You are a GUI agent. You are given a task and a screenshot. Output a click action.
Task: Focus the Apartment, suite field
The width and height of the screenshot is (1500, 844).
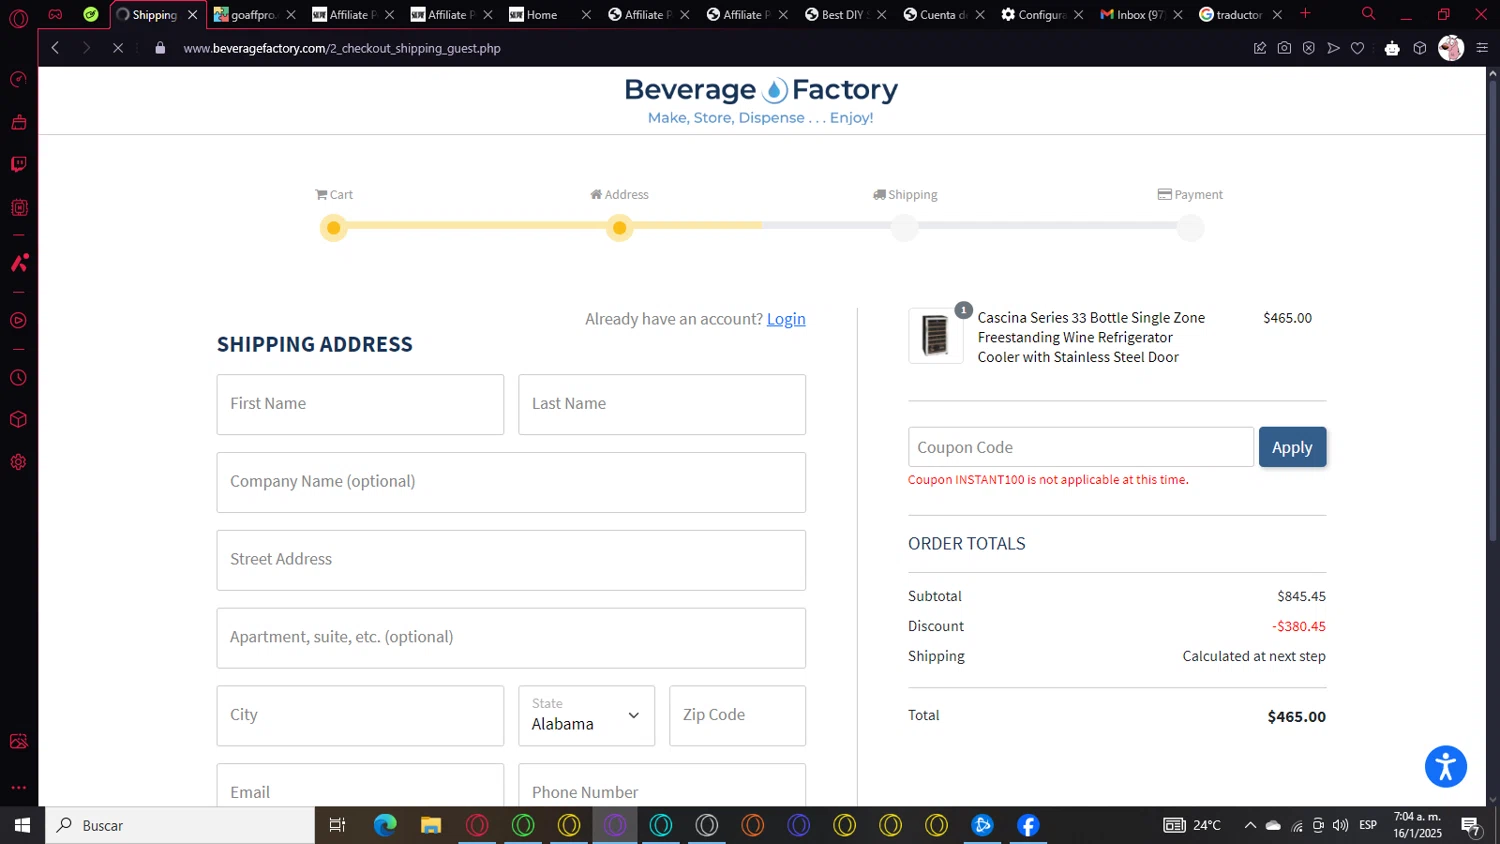511,638
